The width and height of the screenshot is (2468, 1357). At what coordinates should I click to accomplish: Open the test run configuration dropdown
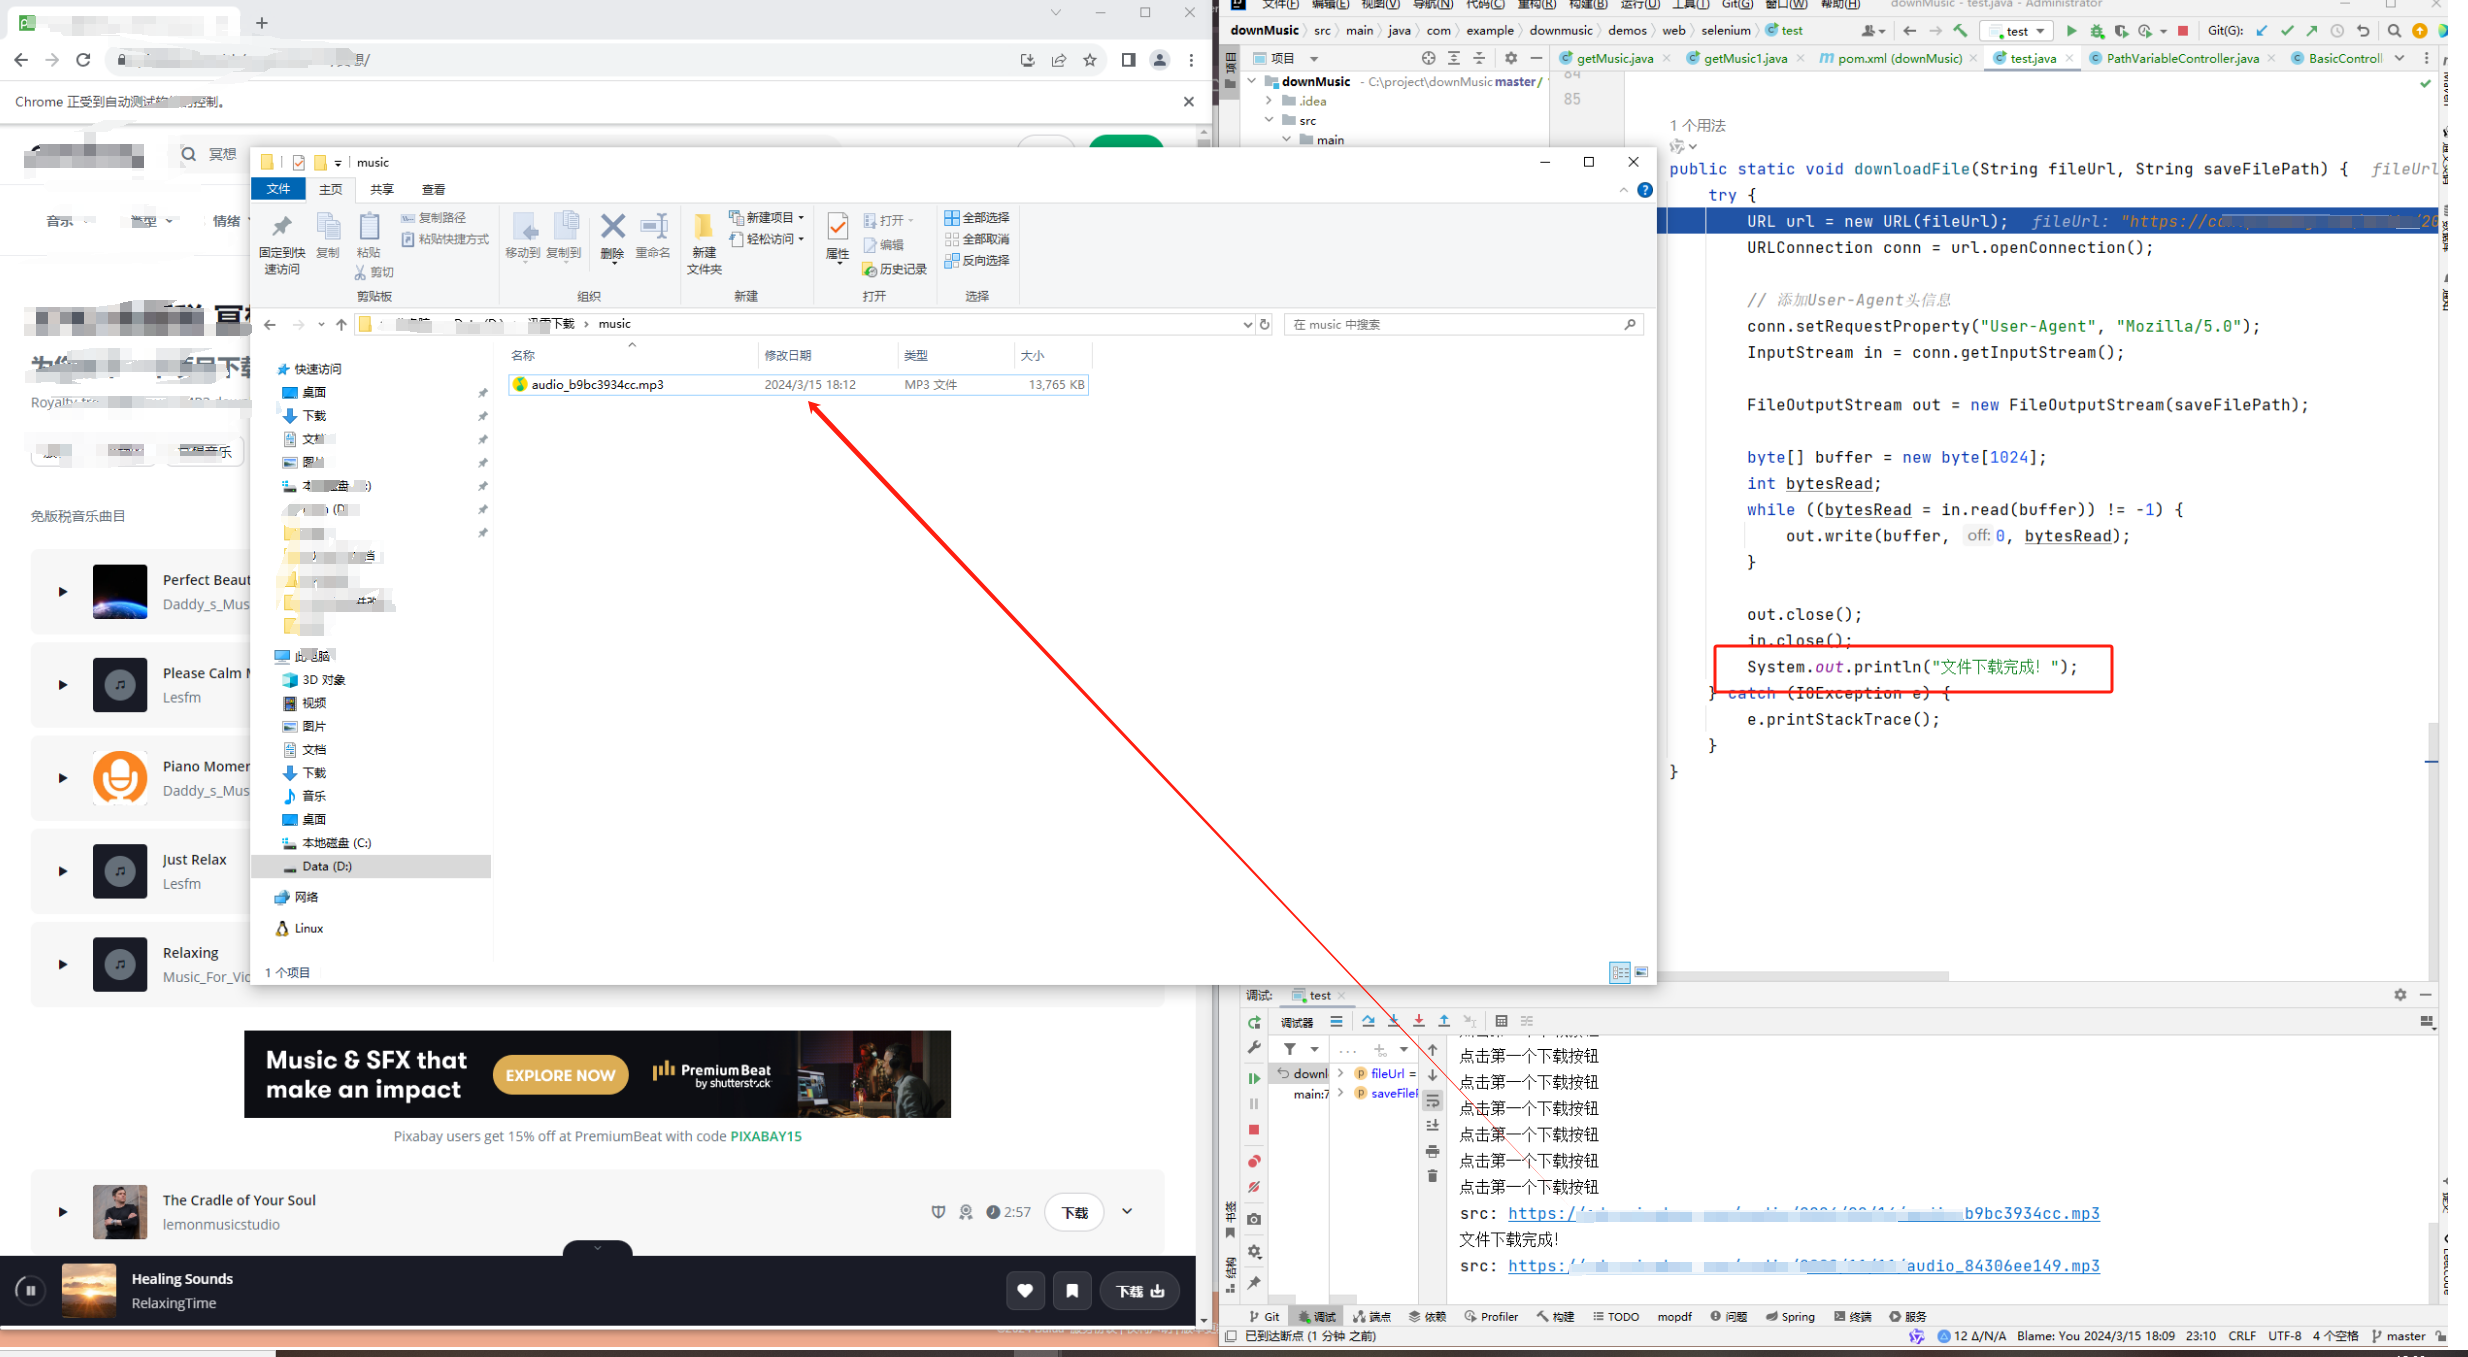pyautogui.click(x=2017, y=31)
